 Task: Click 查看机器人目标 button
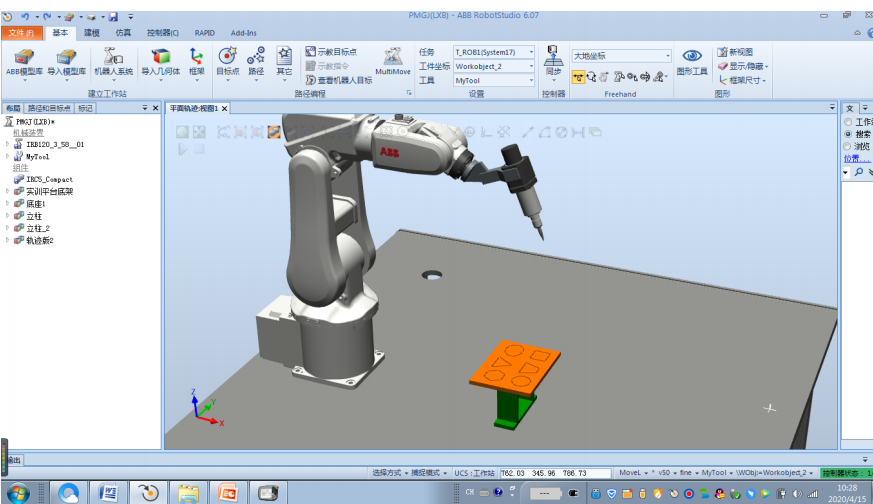338,79
